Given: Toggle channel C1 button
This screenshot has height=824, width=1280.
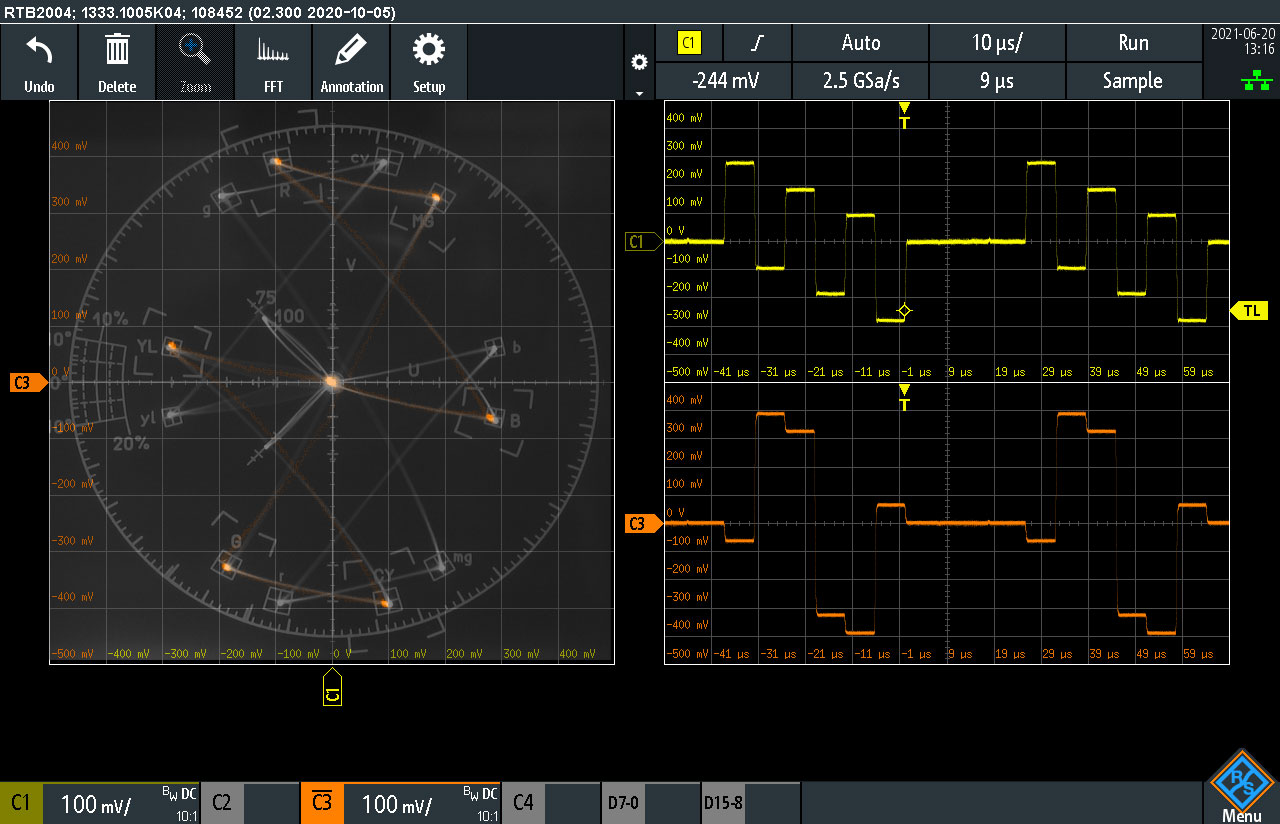Looking at the screenshot, I should (x=21, y=803).
